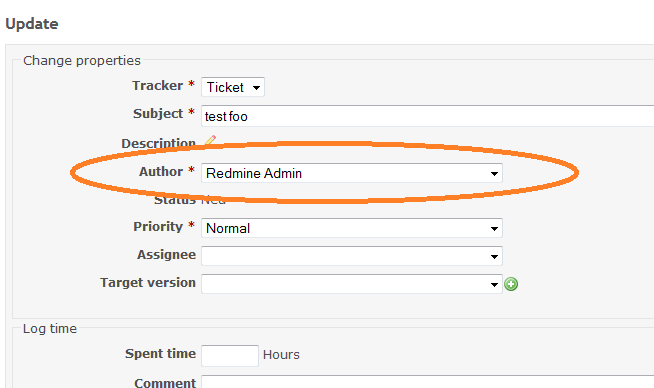Viewport: 654px width, 388px height.
Task: Click the Author field label
Action: 161,171
